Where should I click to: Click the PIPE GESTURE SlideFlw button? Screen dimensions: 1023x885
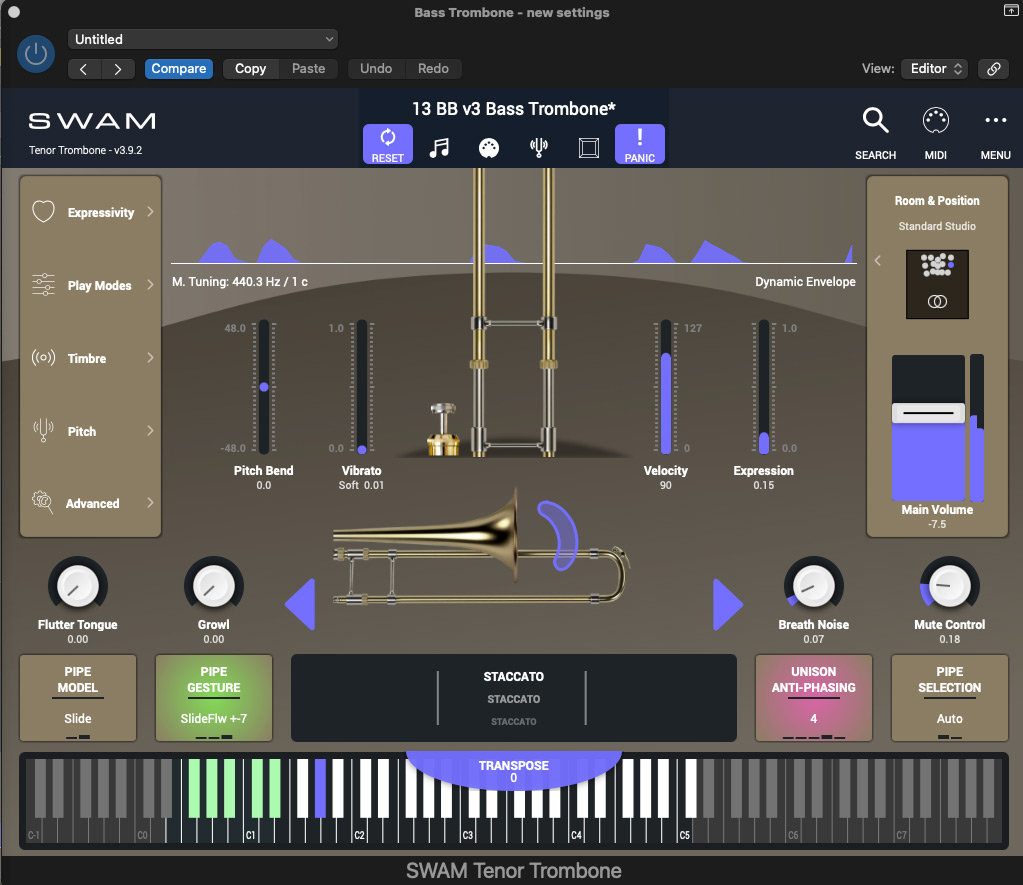pos(214,698)
